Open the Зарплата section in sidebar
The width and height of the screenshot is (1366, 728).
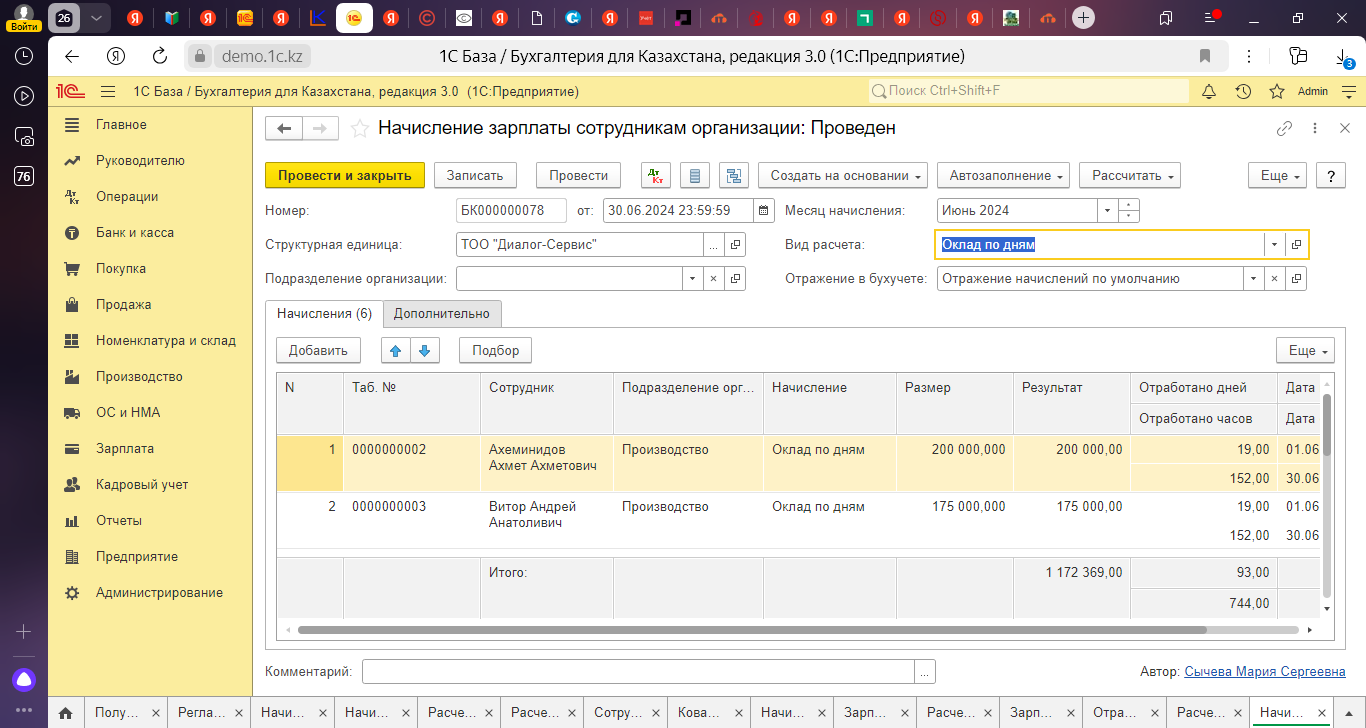point(125,449)
